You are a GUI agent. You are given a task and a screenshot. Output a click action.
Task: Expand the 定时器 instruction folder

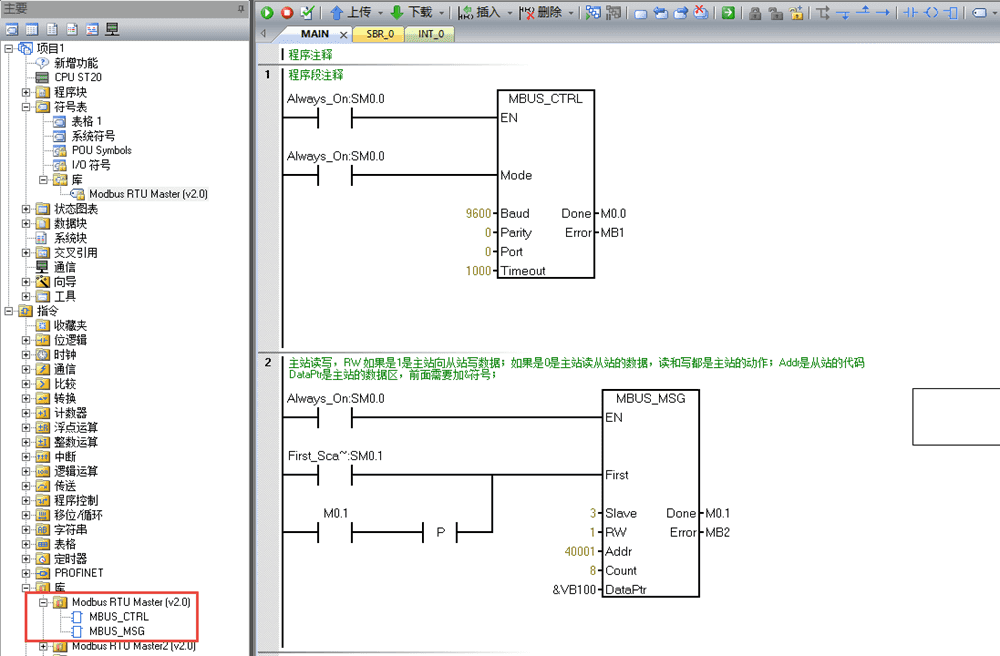pyautogui.click(x=27, y=558)
